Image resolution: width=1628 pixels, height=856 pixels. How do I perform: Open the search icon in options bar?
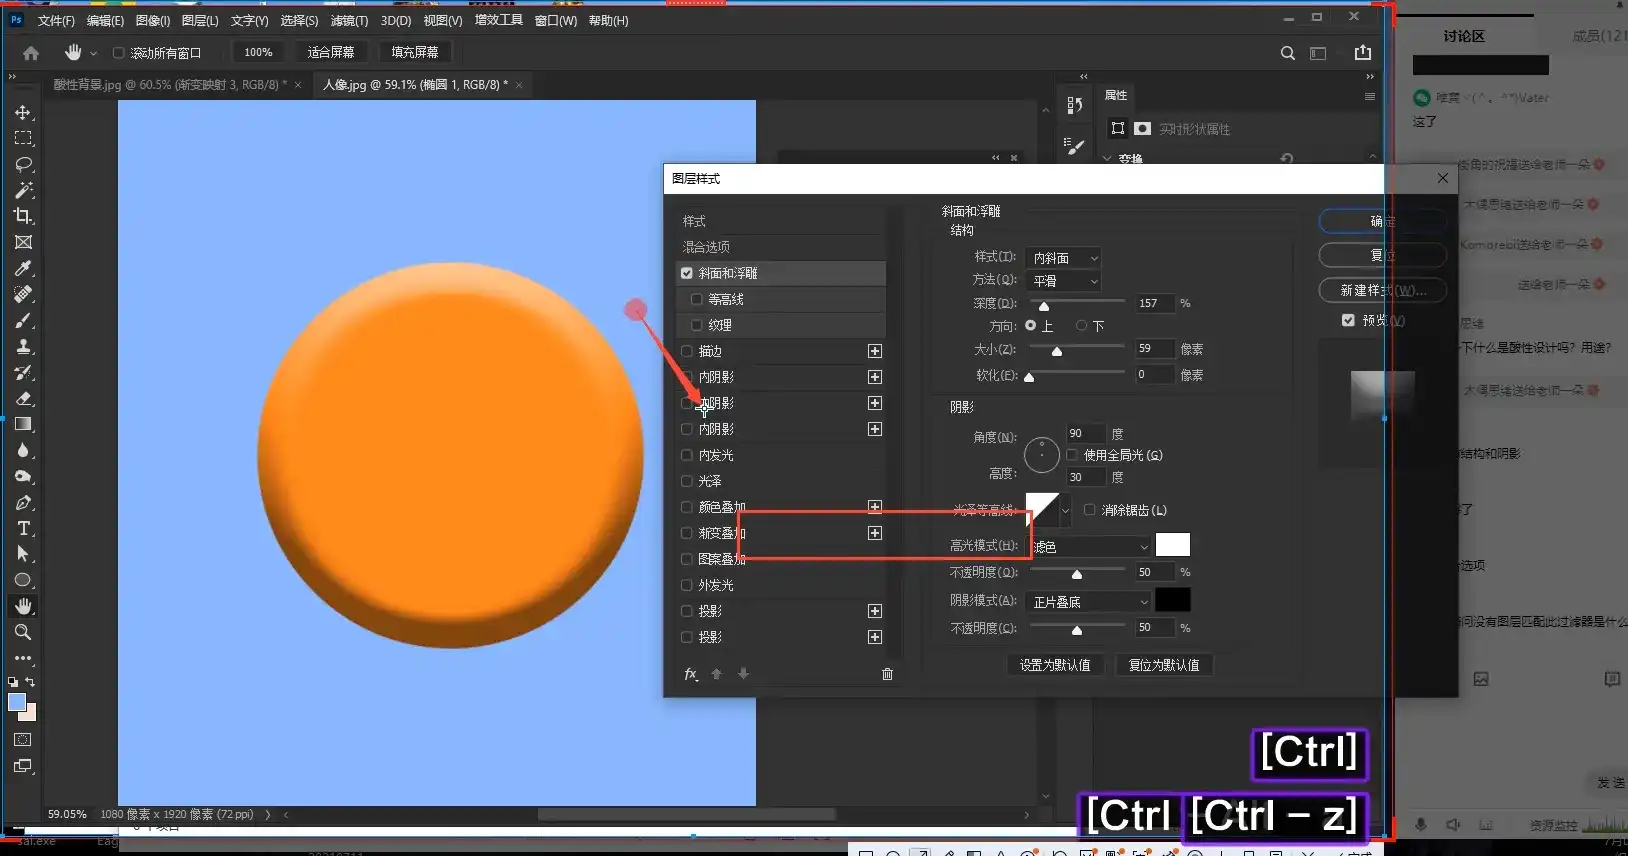[x=1288, y=53]
